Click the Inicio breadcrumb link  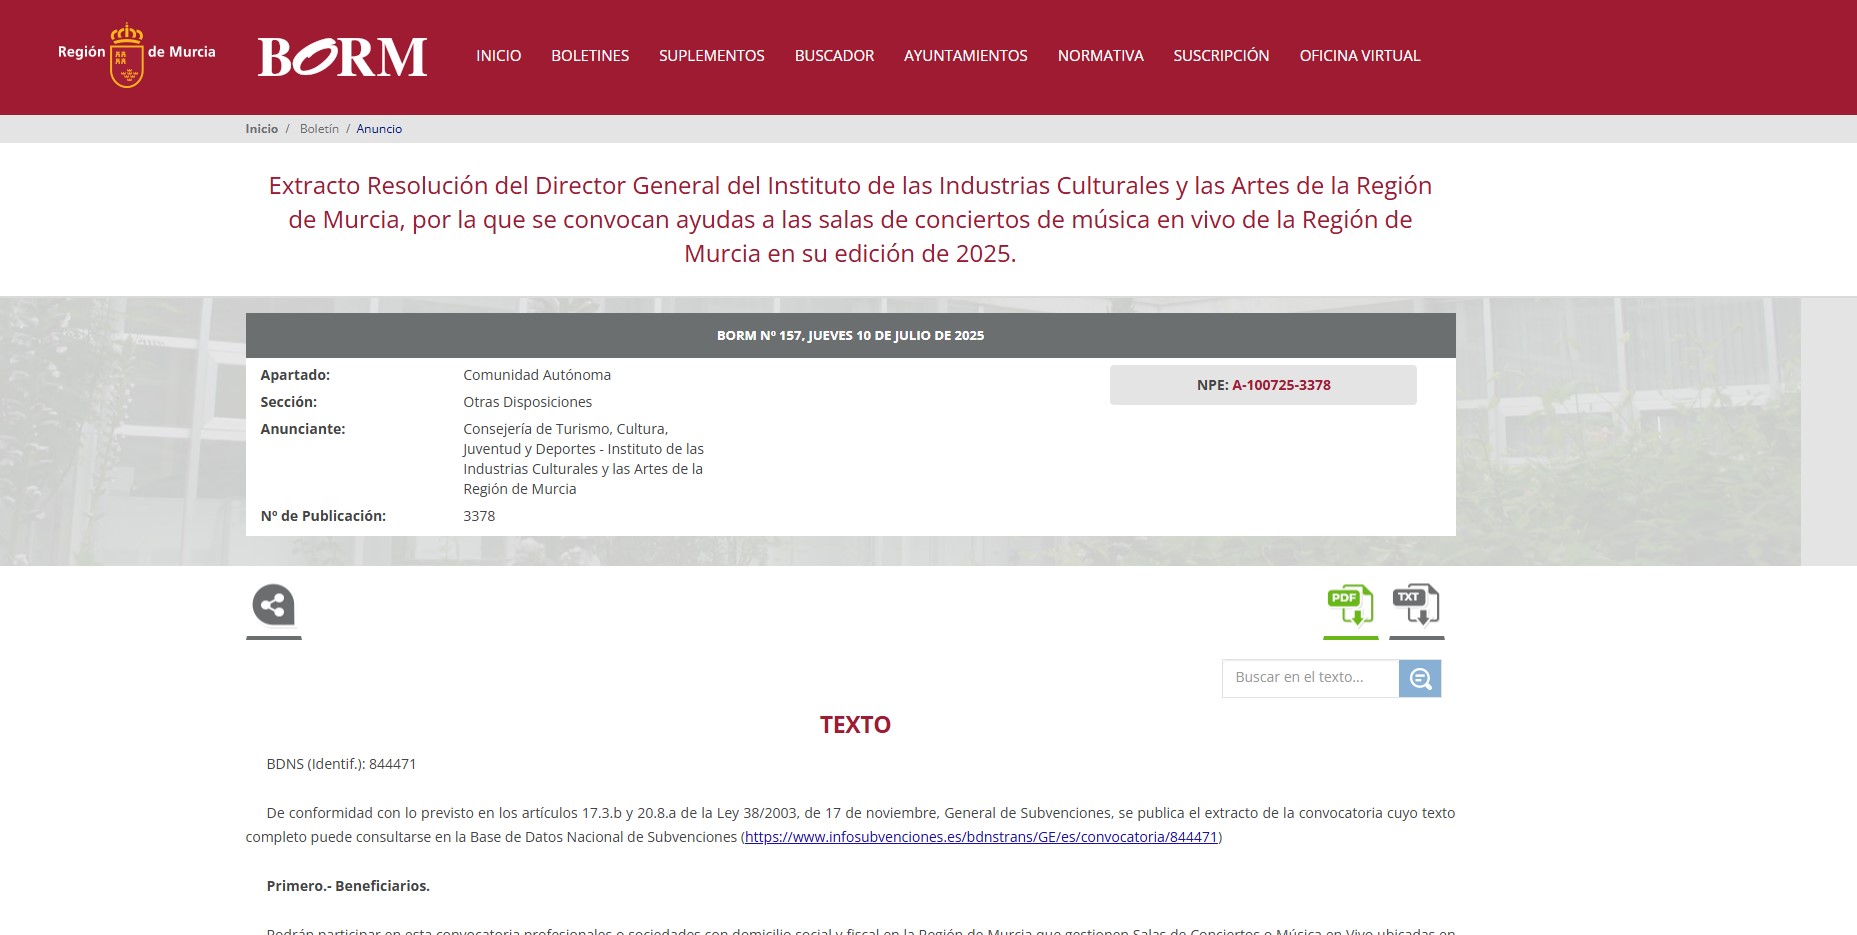point(262,129)
